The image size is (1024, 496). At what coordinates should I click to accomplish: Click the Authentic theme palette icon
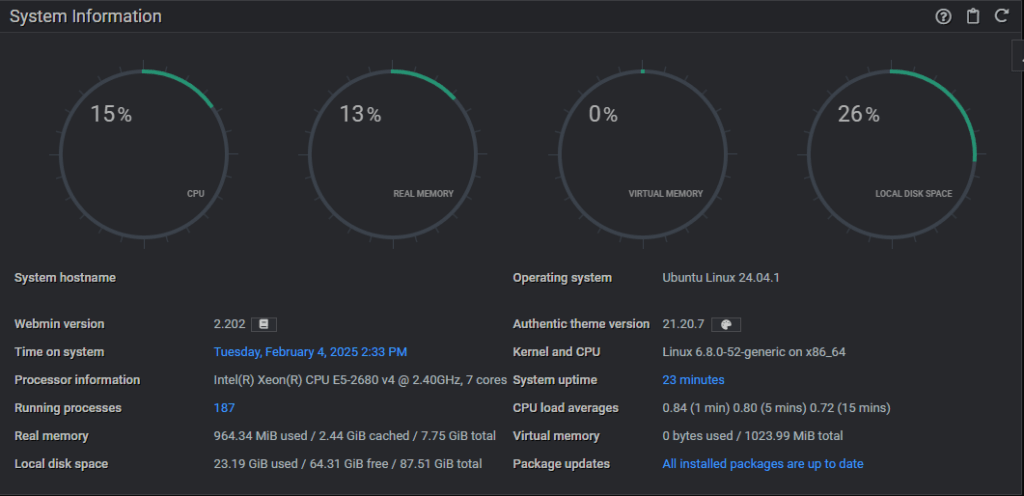(726, 324)
